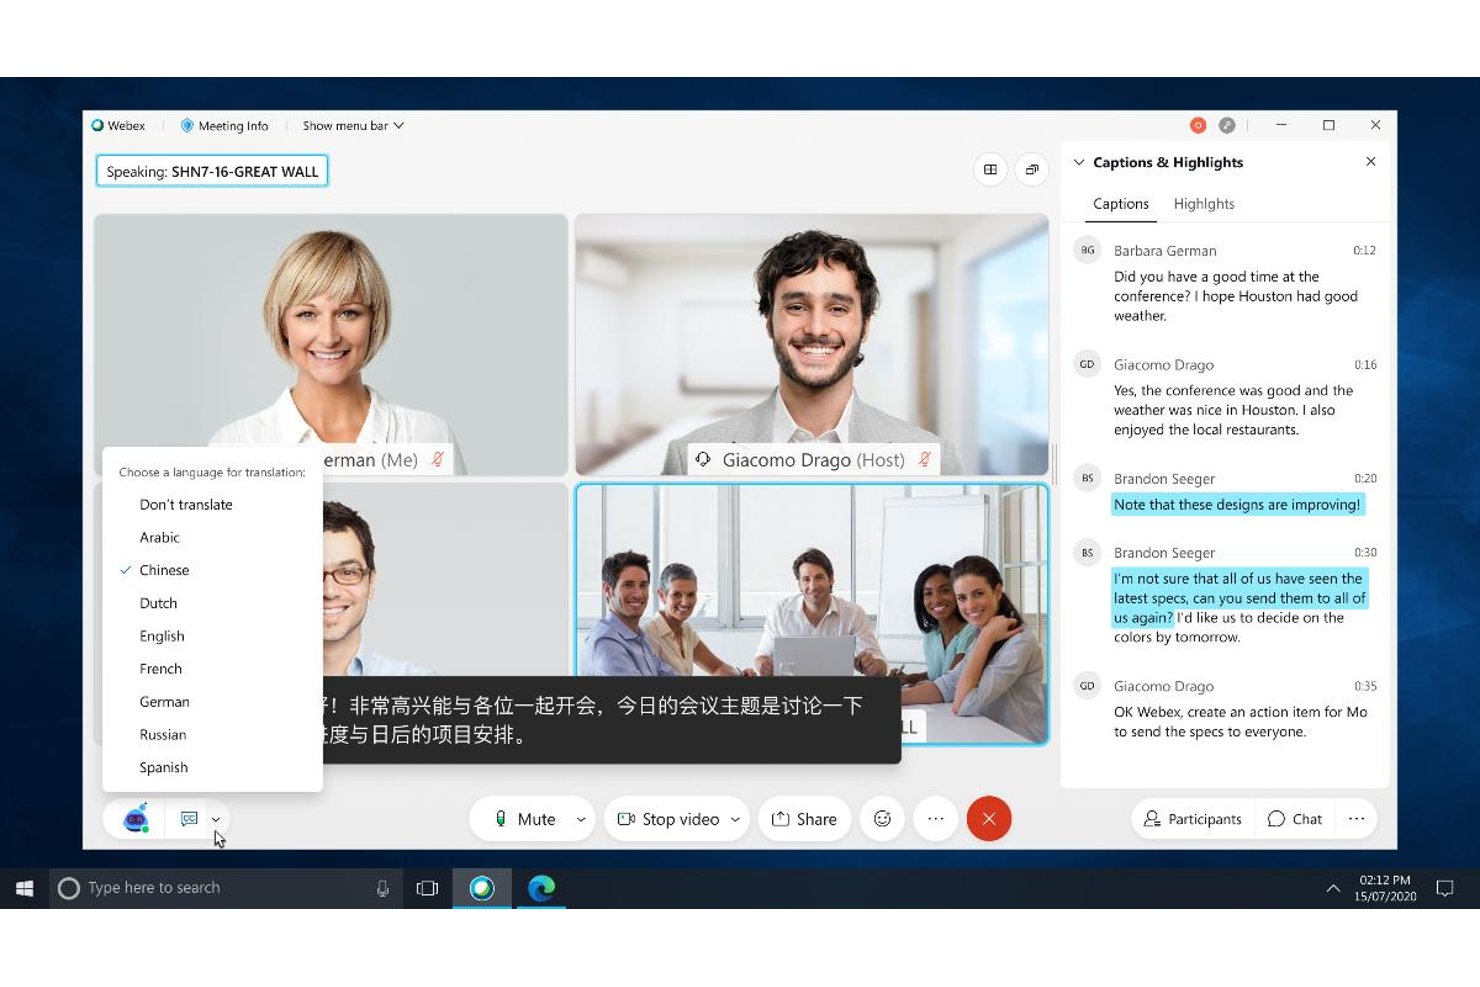Select the Captions tab
This screenshot has height=987, width=1480.
coord(1121,204)
